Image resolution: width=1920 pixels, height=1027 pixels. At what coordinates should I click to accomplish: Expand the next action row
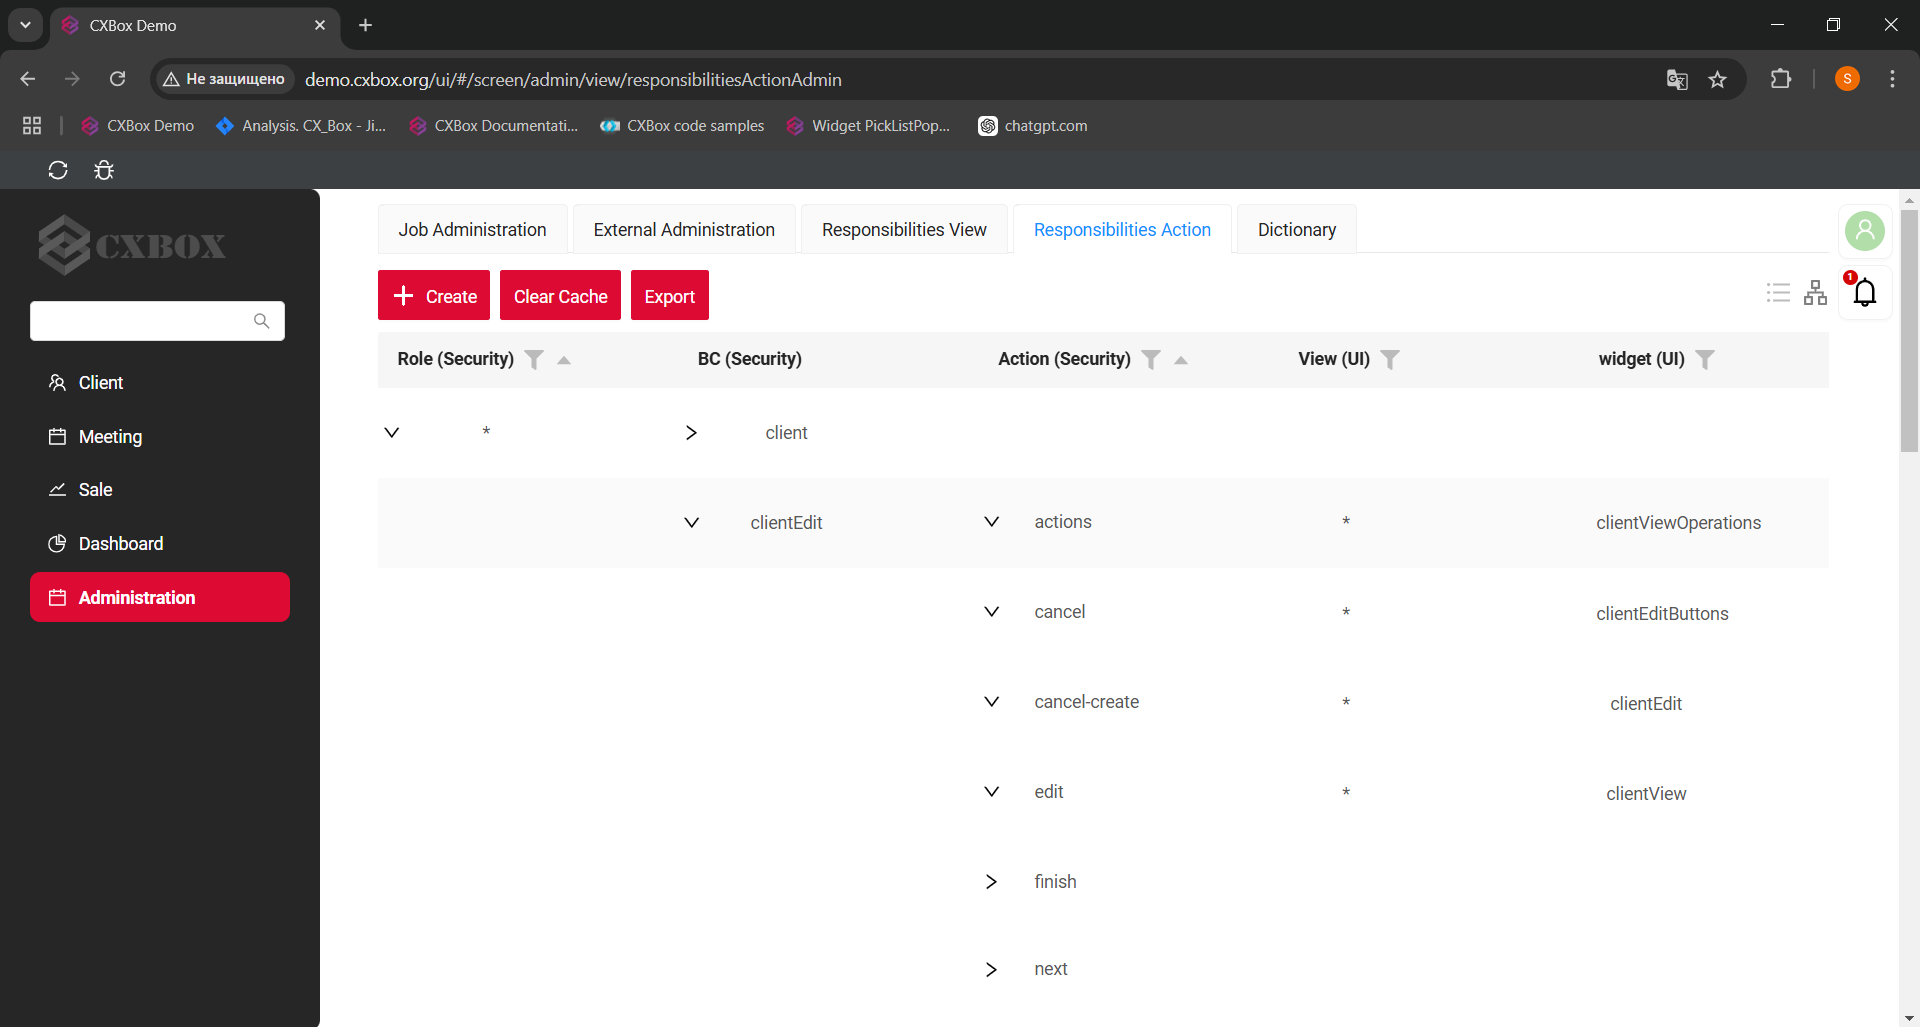pyautogui.click(x=991, y=970)
